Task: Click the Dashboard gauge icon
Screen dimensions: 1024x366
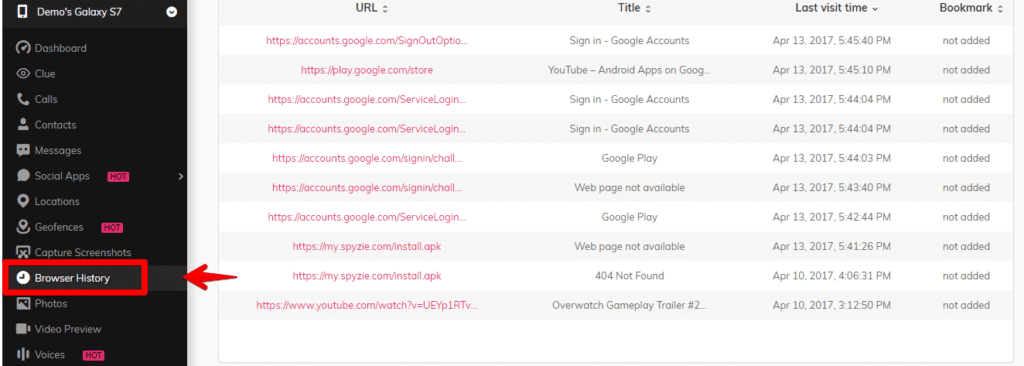Action: [x=24, y=48]
